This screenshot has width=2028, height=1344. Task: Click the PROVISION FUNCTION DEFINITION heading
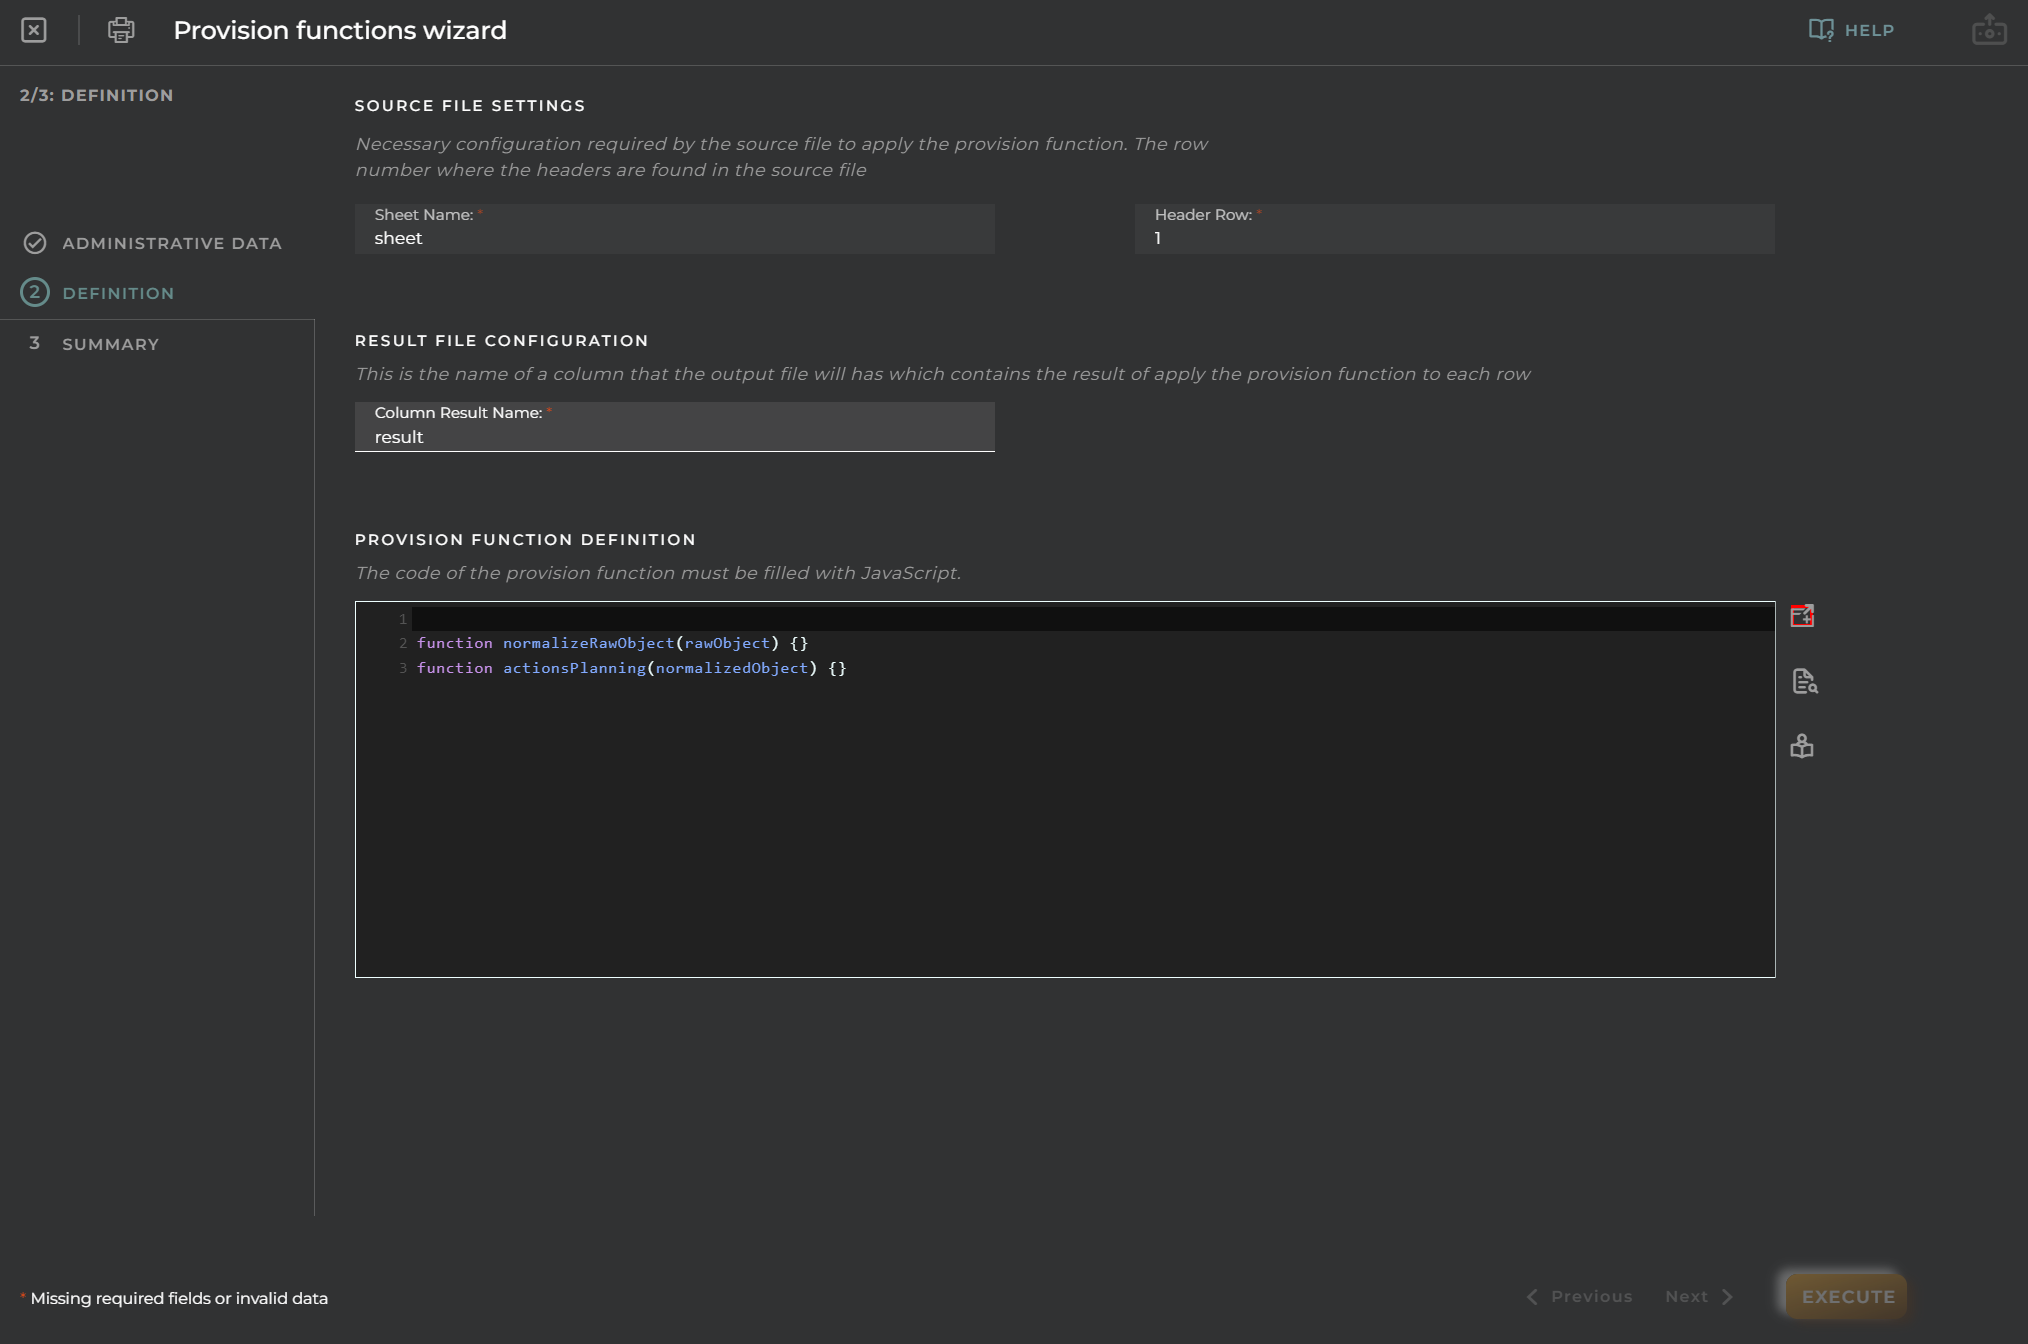(x=525, y=540)
